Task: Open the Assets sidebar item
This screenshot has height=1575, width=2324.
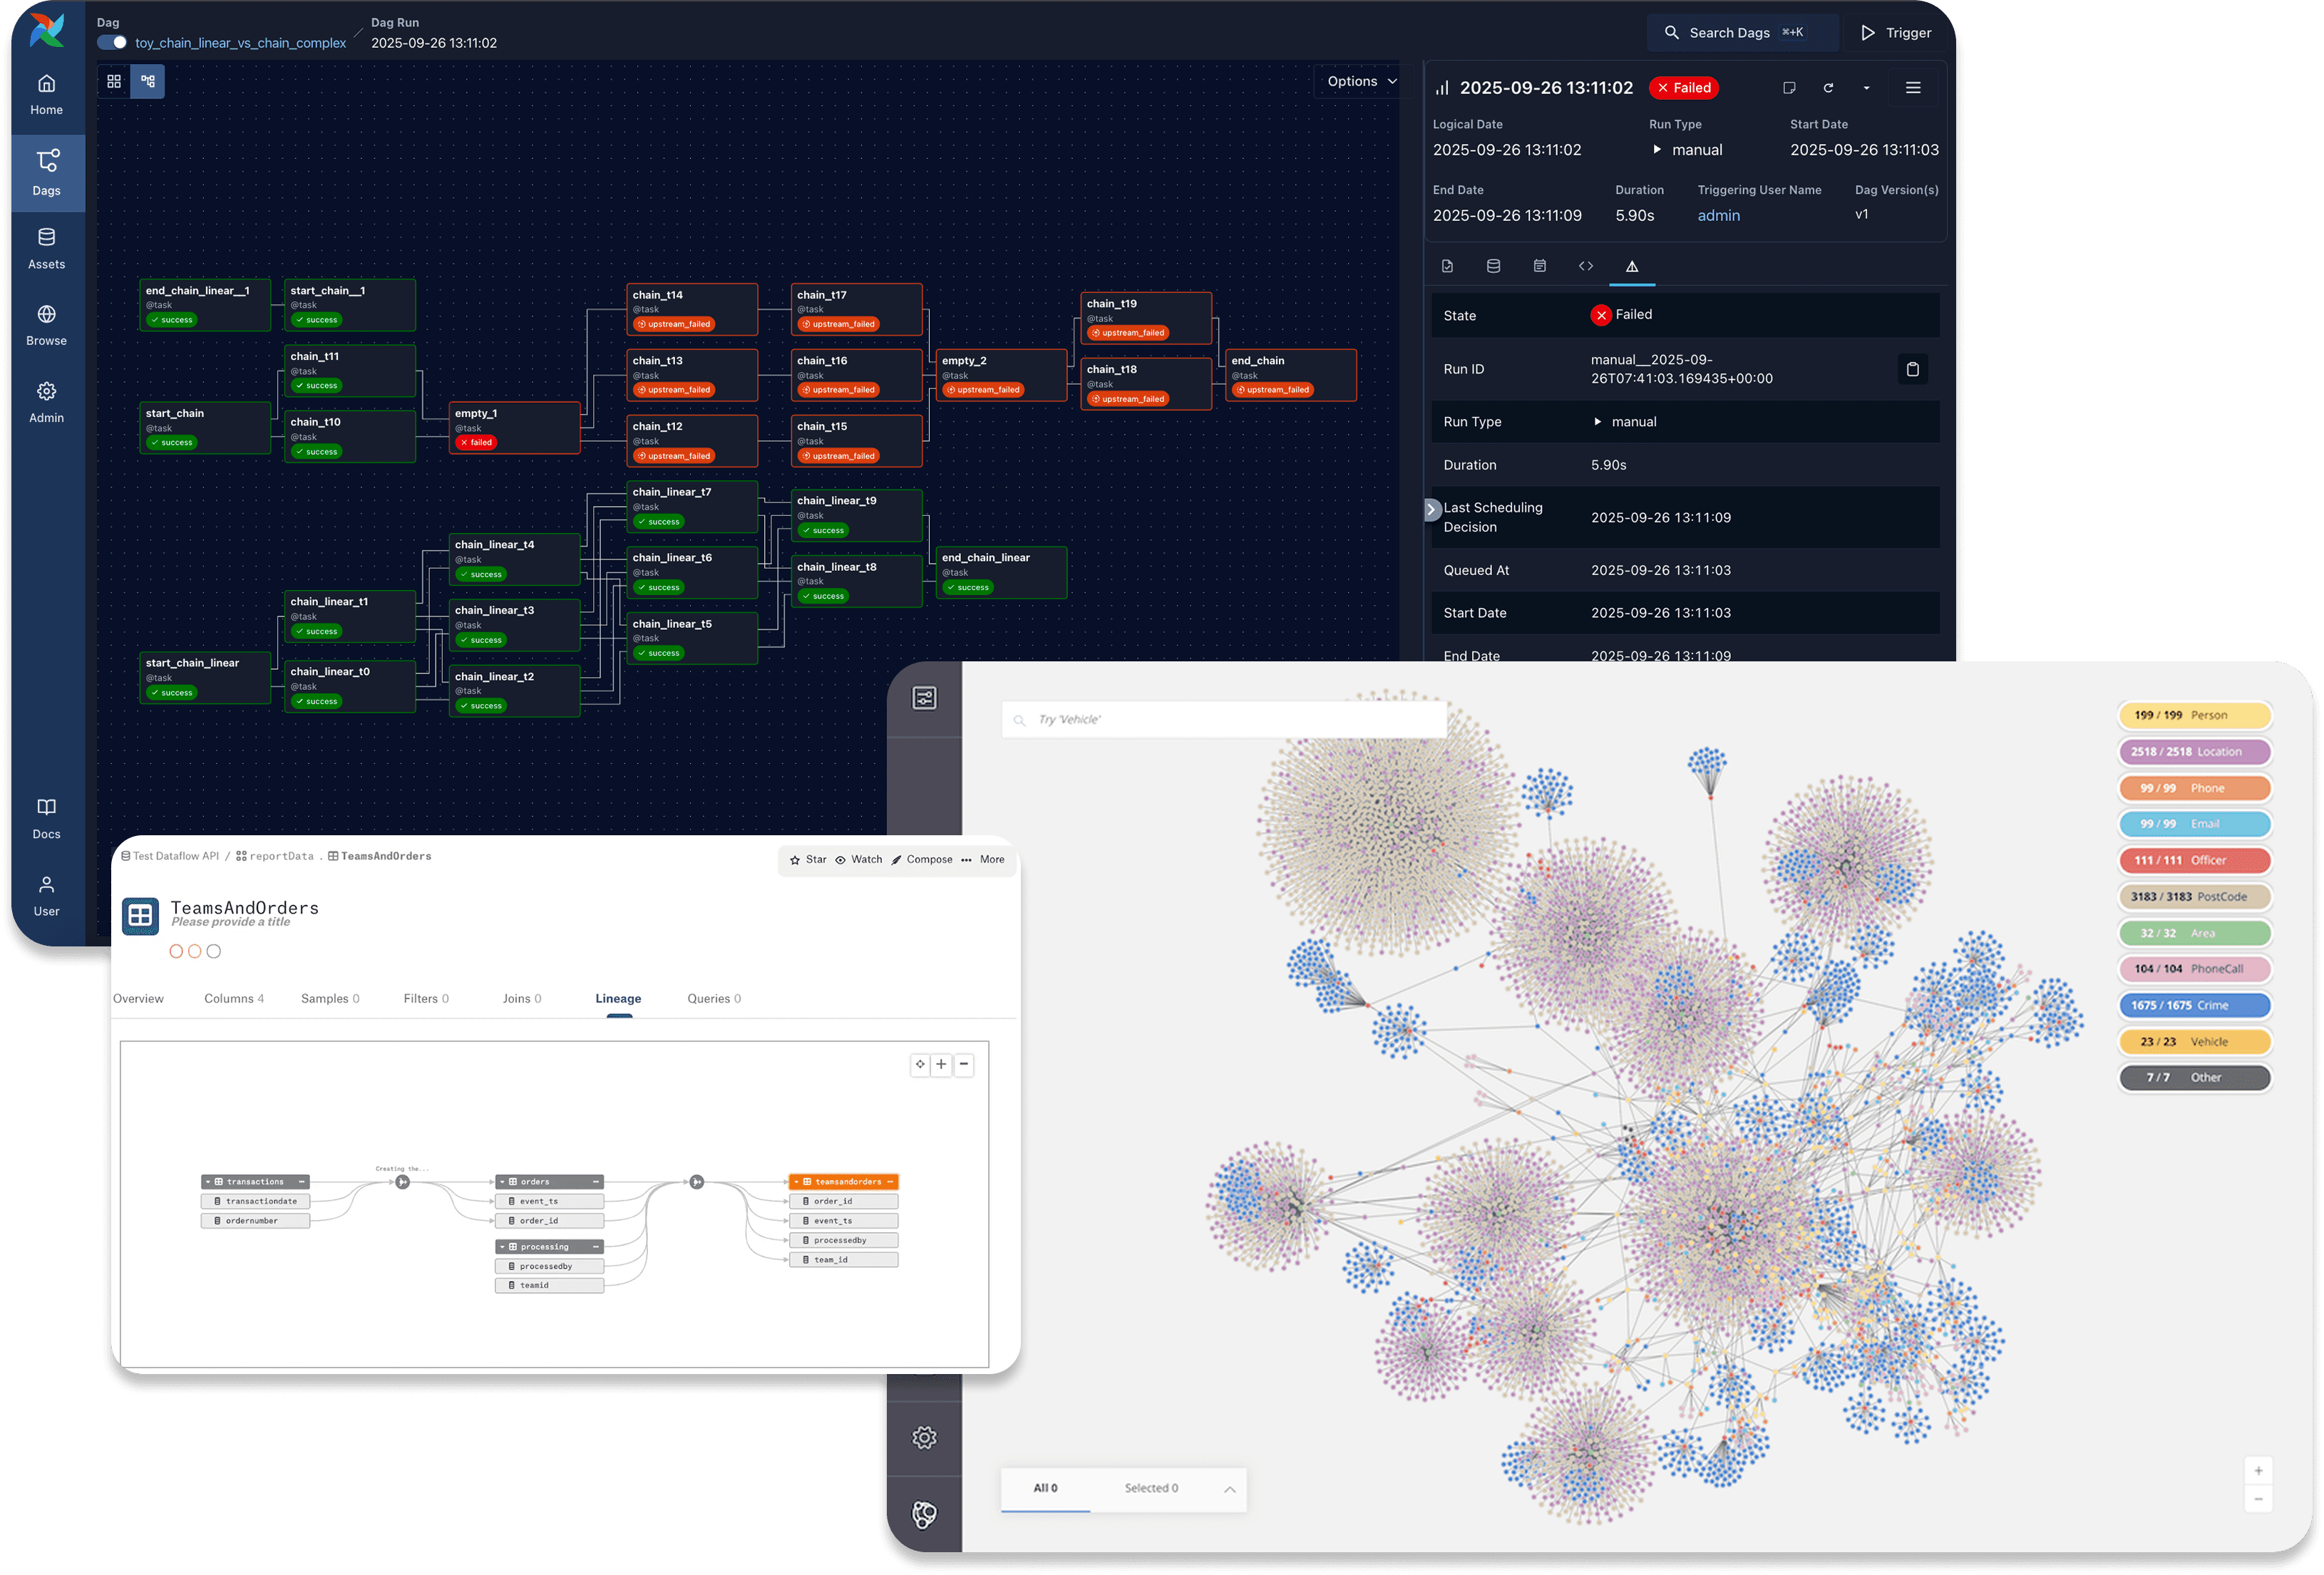Action: 46,248
